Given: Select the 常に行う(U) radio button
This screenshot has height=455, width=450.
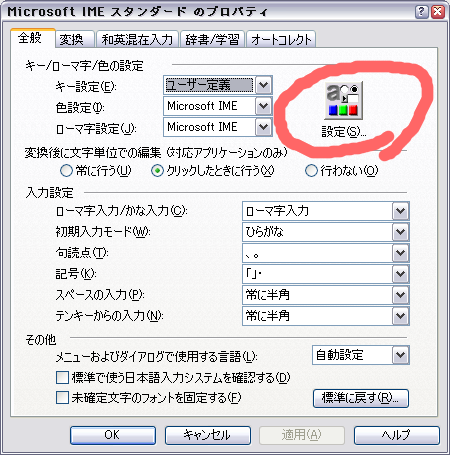Looking at the screenshot, I should 66,171.
